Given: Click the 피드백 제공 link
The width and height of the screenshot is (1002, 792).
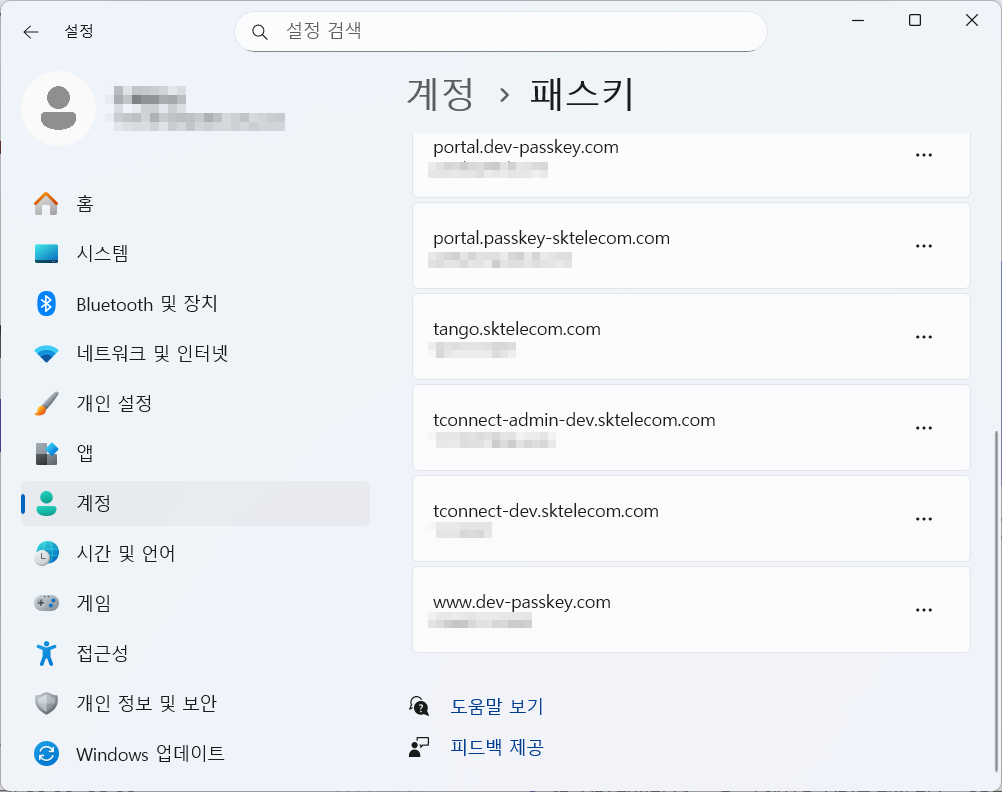Looking at the screenshot, I should pyautogui.click(x=497, y=747).
